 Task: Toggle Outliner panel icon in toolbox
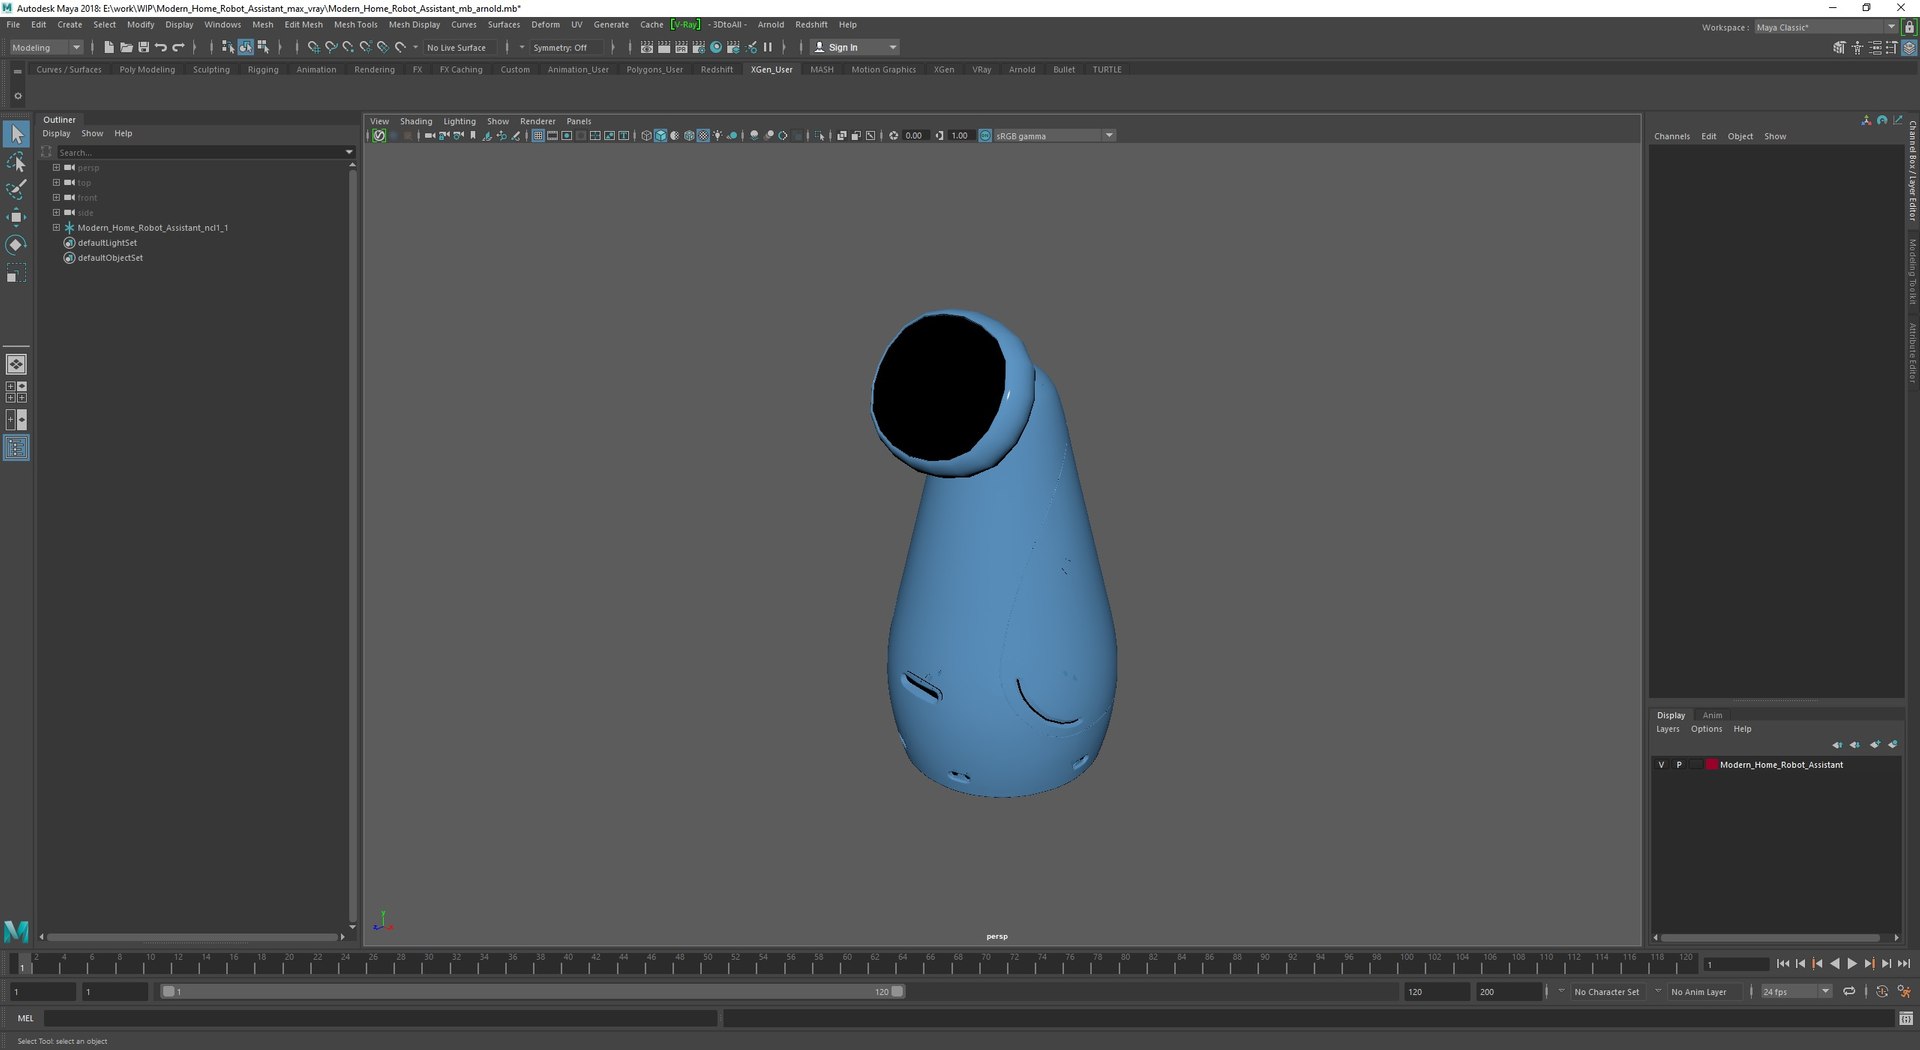click(x=16, y=448)
